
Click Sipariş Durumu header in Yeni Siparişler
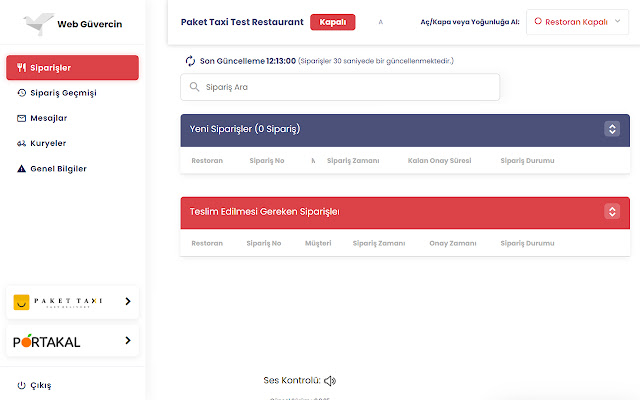(527, 161)
